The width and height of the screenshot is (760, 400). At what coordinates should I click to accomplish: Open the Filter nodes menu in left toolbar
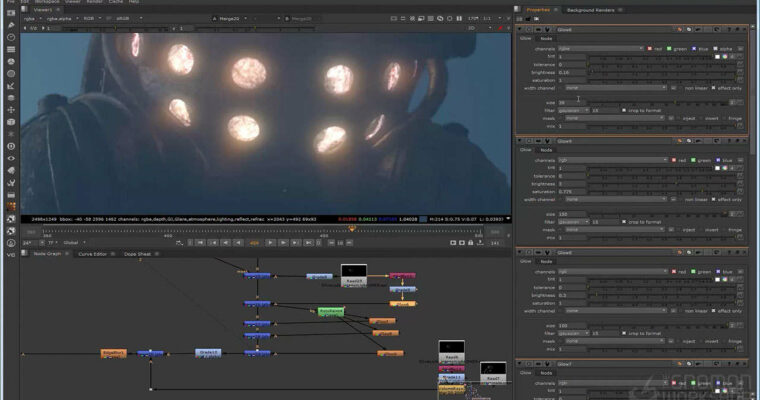click(11, 73)
